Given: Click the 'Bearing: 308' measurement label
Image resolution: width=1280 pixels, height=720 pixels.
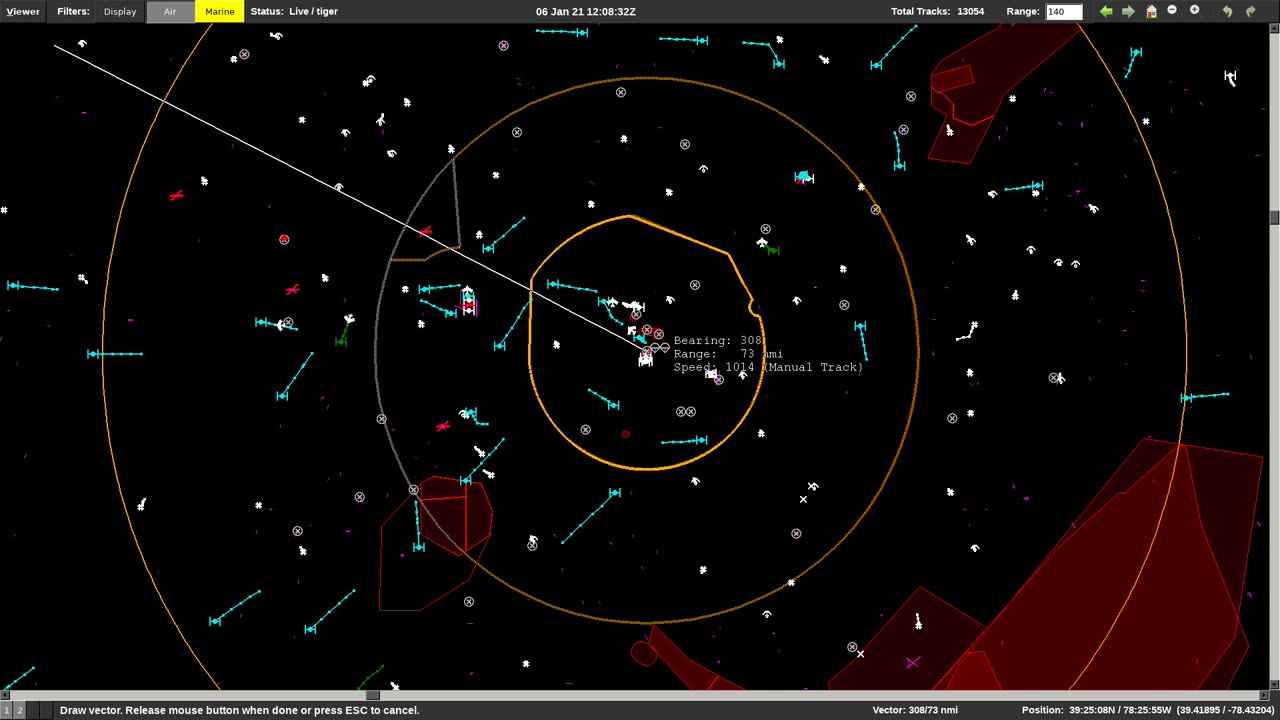Looking at the screenshot, I should (x=718, y=341).
